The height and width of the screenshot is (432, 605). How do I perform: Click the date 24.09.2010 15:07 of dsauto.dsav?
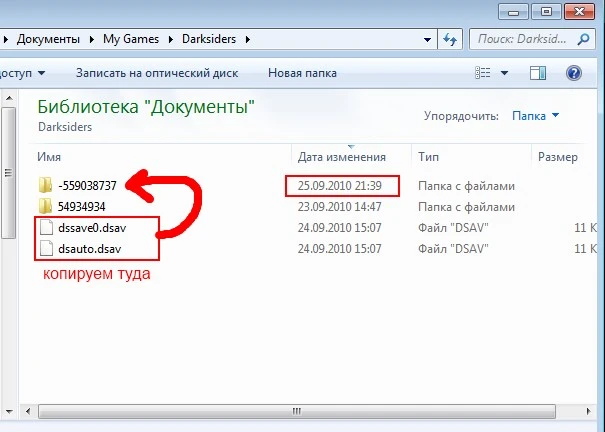(340, 249)
